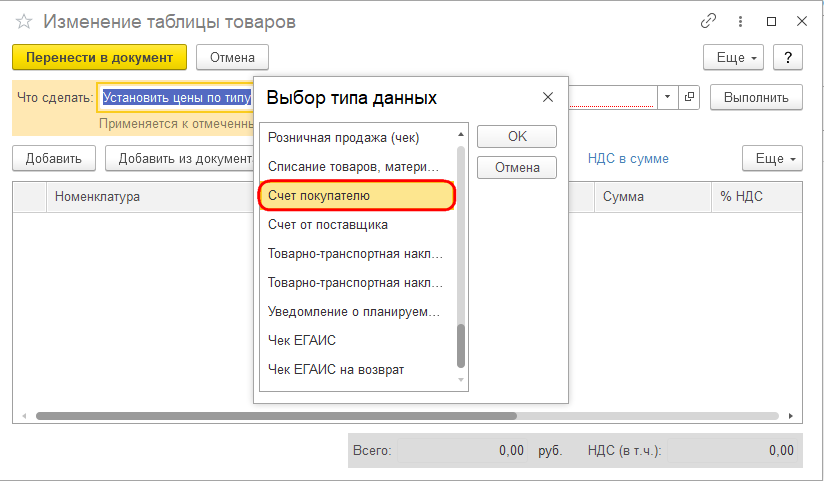Confirm selection with OK button
The width and height of the screenshot is (824, 481).
click(x=517, y=137)
